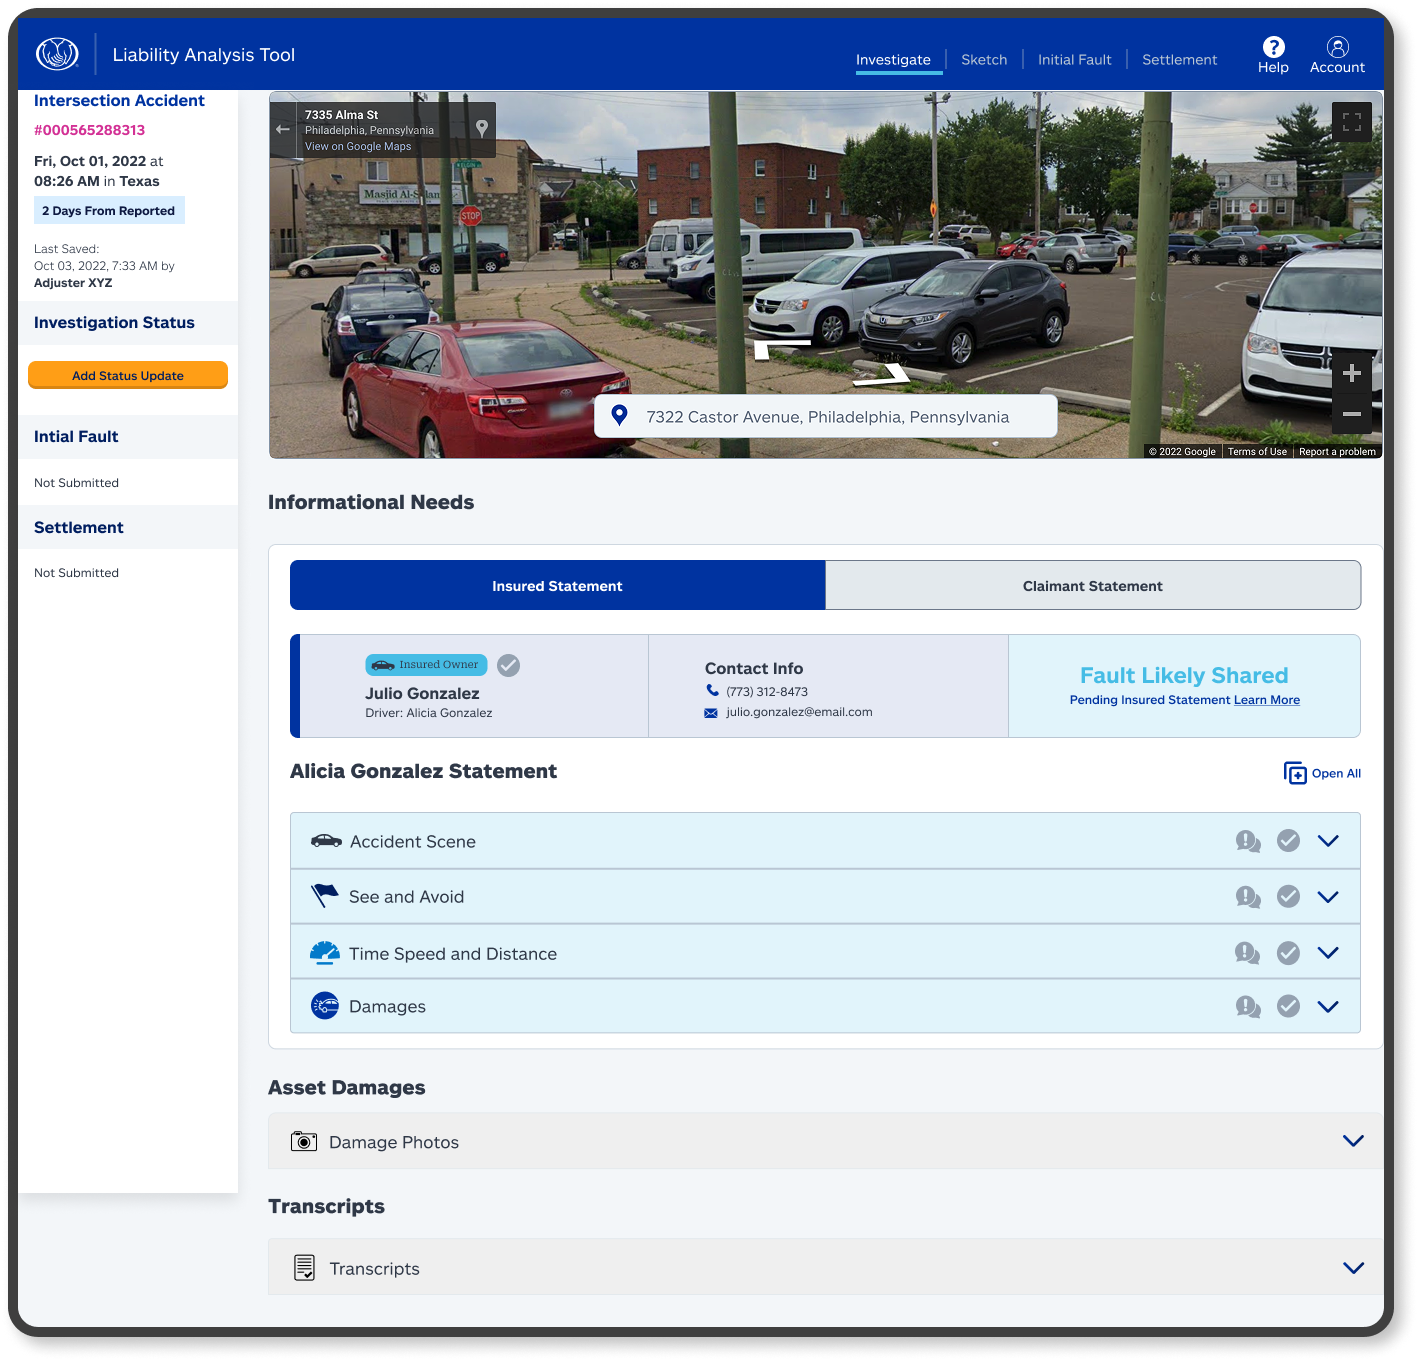Image resolution: width=1418 pixels, height=1361 pixels.
Task: Expand the Damages section chevron
Action: (x=1328, y=1007)
